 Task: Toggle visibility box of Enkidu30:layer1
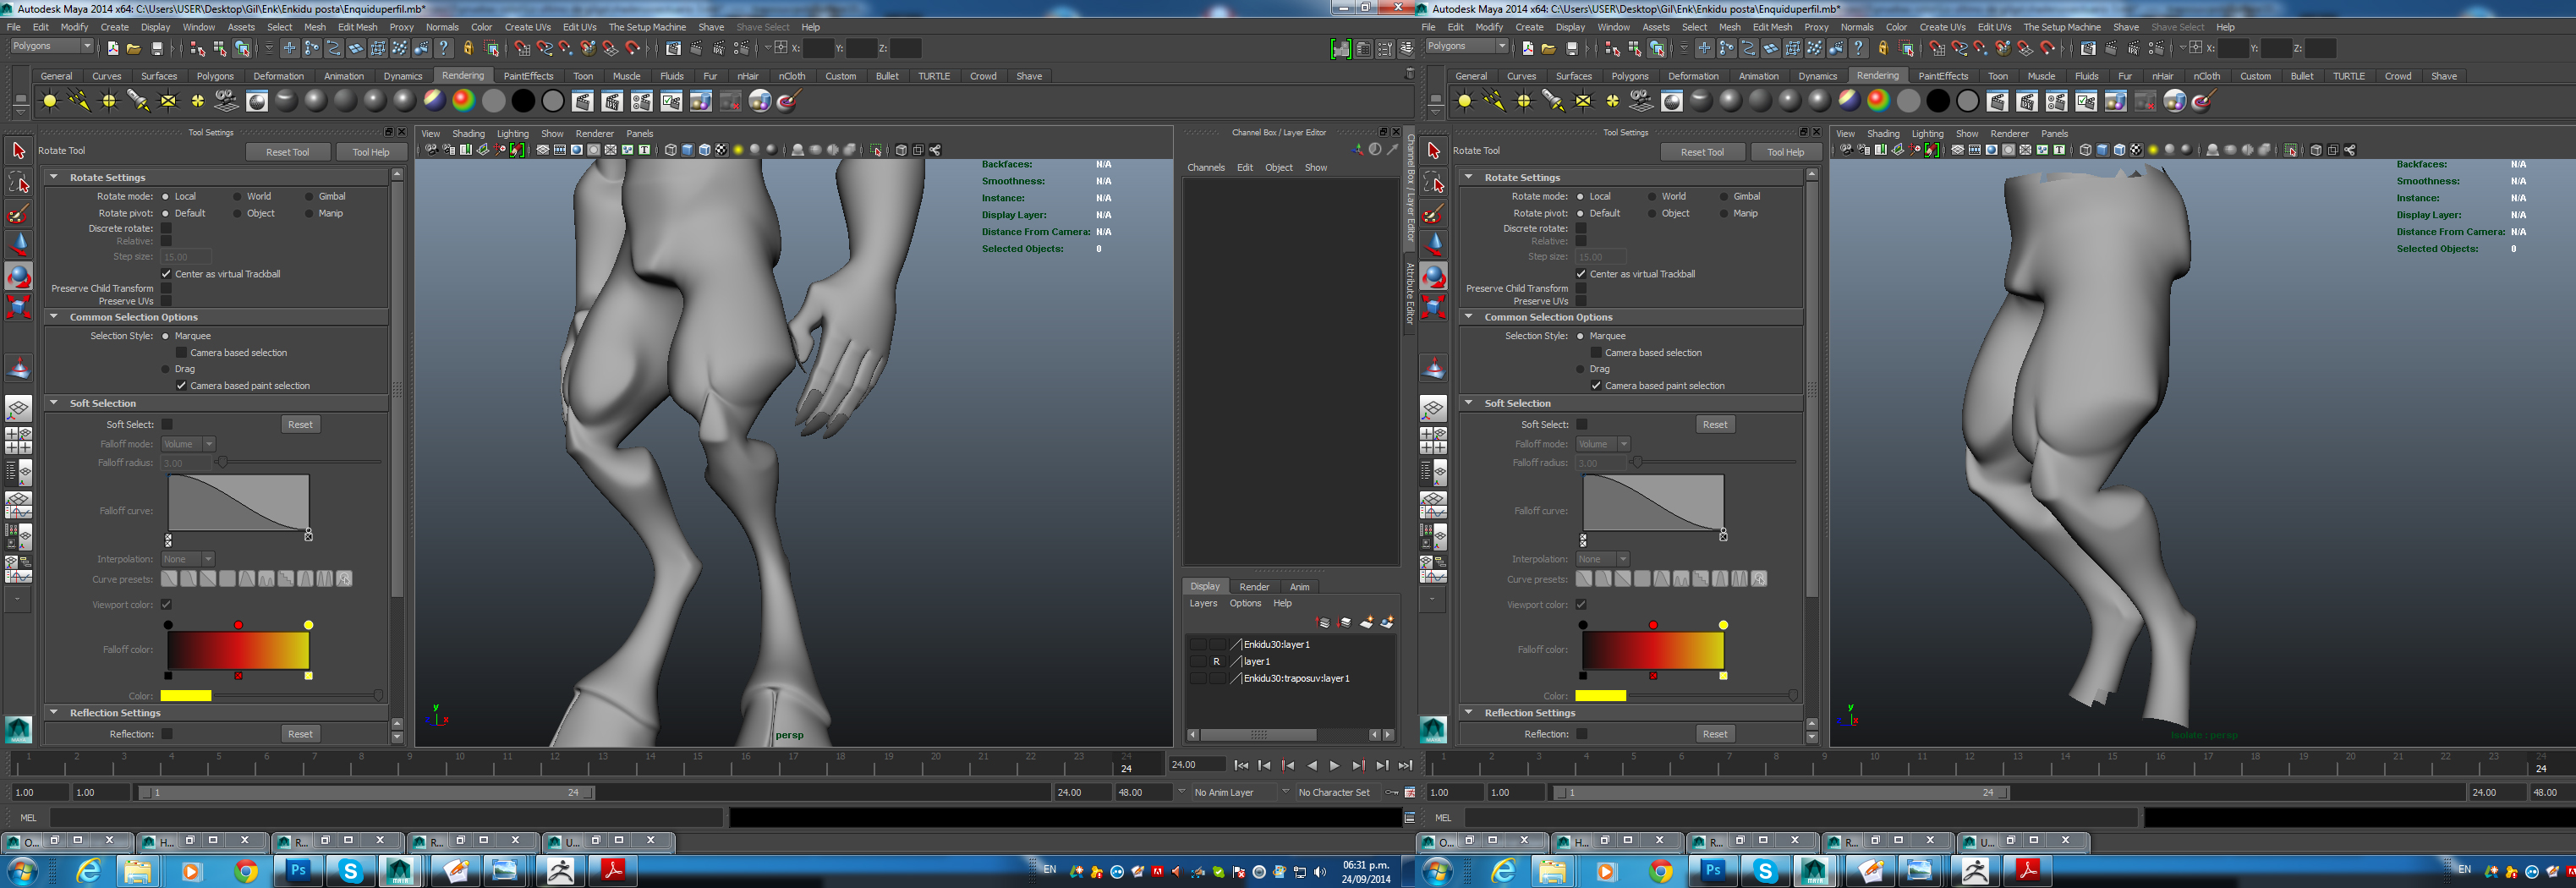pos(1197,644)
